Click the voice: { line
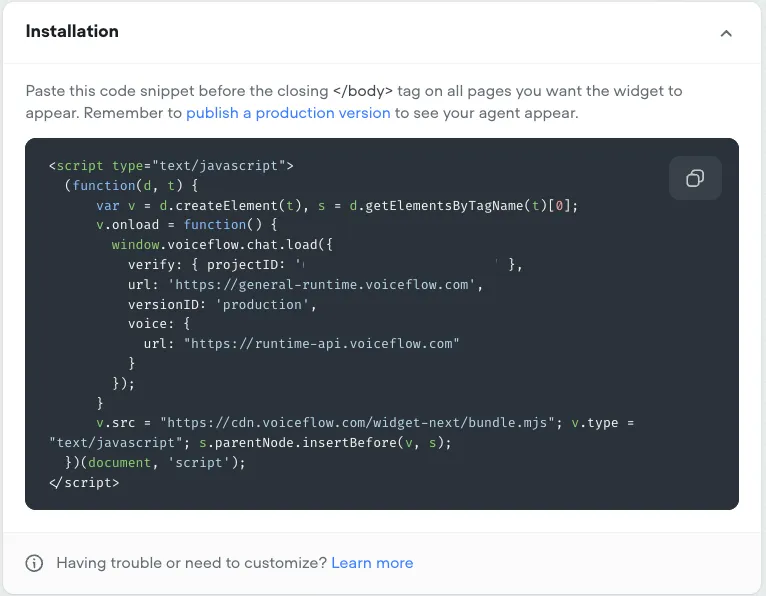766x596 pixels. pos(159,324)
